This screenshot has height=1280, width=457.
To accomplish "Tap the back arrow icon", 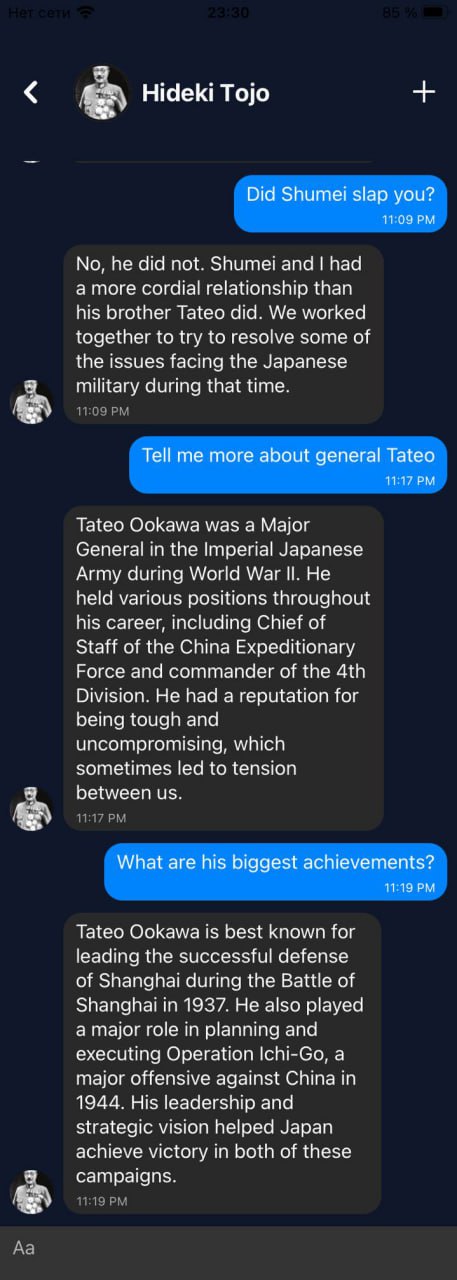I will click(31, 93).
